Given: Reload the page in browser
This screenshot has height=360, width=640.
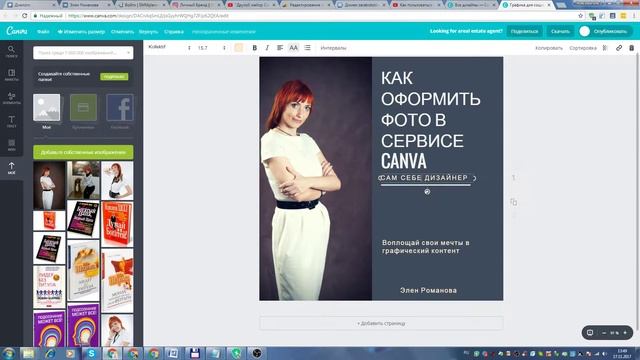Looking at the screenshot, I should [24, 16].
